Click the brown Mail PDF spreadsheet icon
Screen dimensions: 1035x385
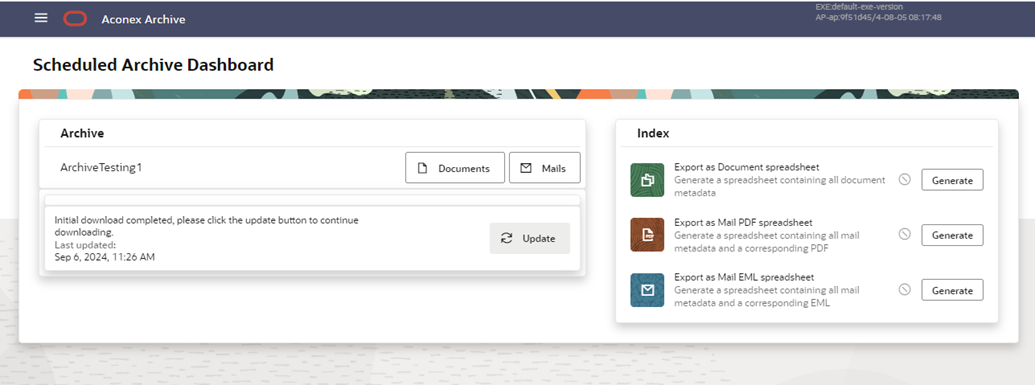point(648,235)
